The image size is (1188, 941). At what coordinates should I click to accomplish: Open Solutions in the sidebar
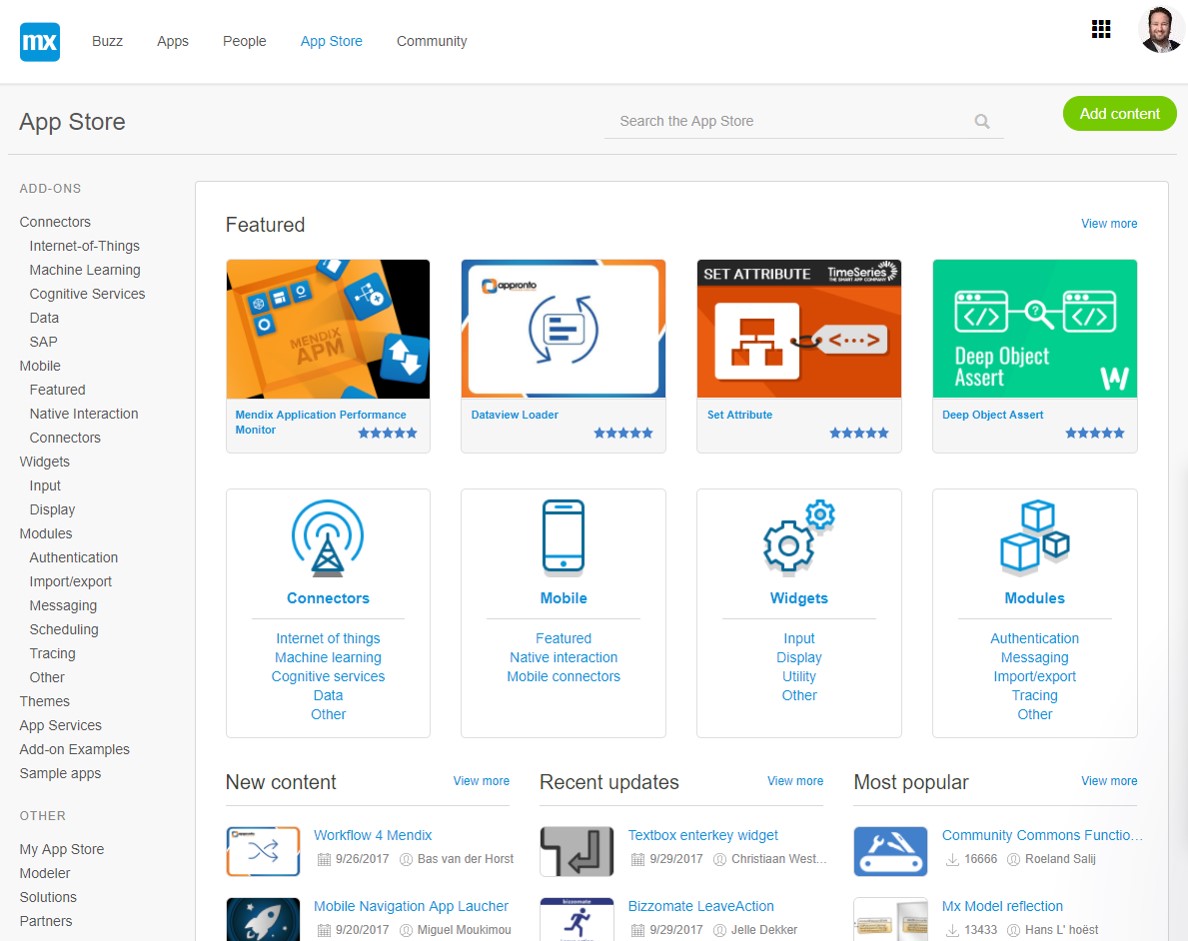48,897
